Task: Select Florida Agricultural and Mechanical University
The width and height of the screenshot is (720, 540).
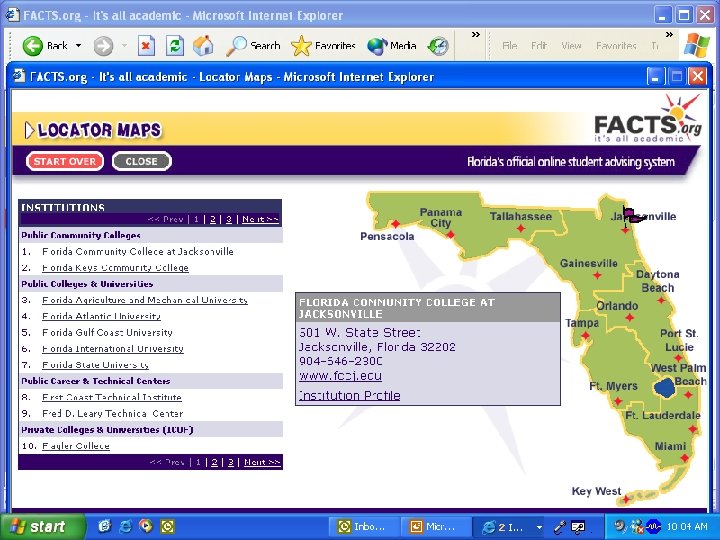Action: point(145,300)
